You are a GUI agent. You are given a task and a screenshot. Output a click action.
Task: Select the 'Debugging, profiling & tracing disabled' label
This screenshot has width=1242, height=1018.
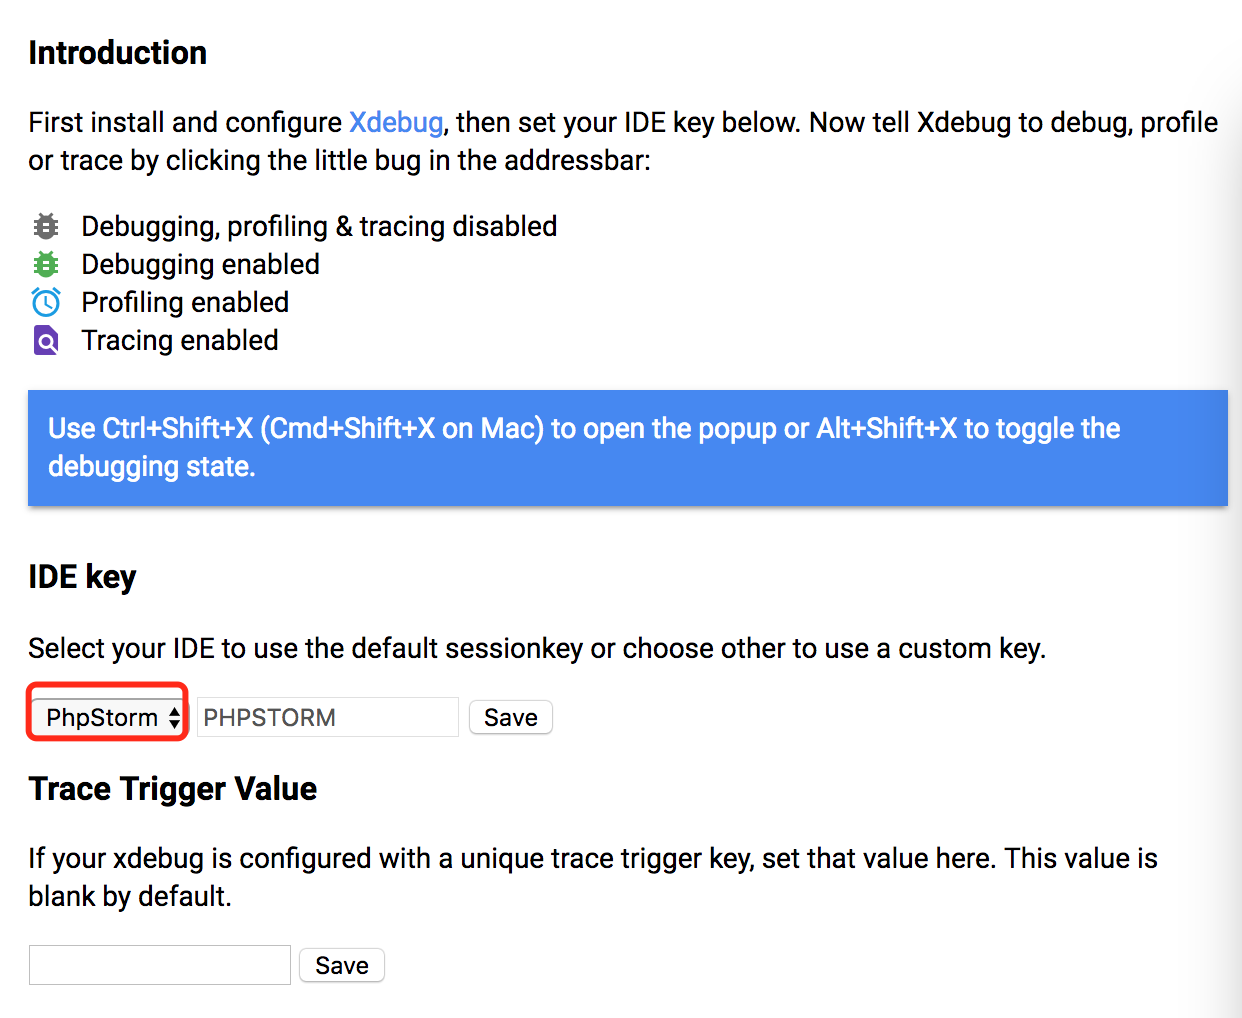click(319, 227)
